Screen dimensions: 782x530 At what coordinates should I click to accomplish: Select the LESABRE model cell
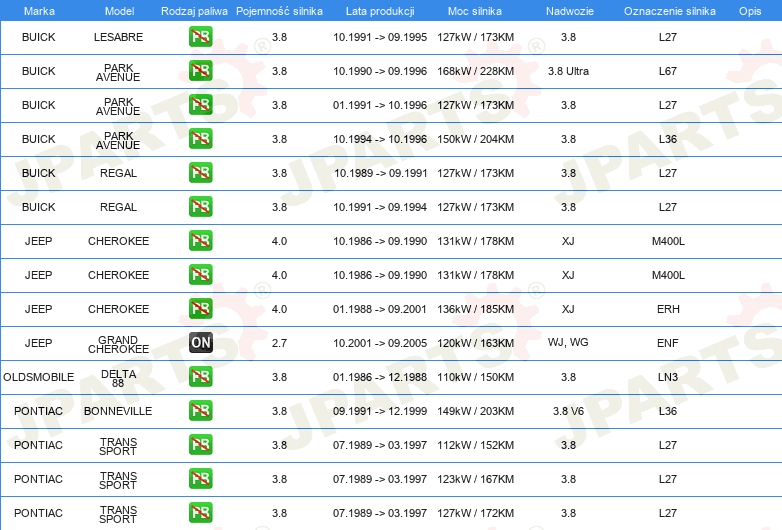click(x=118, y=37)
